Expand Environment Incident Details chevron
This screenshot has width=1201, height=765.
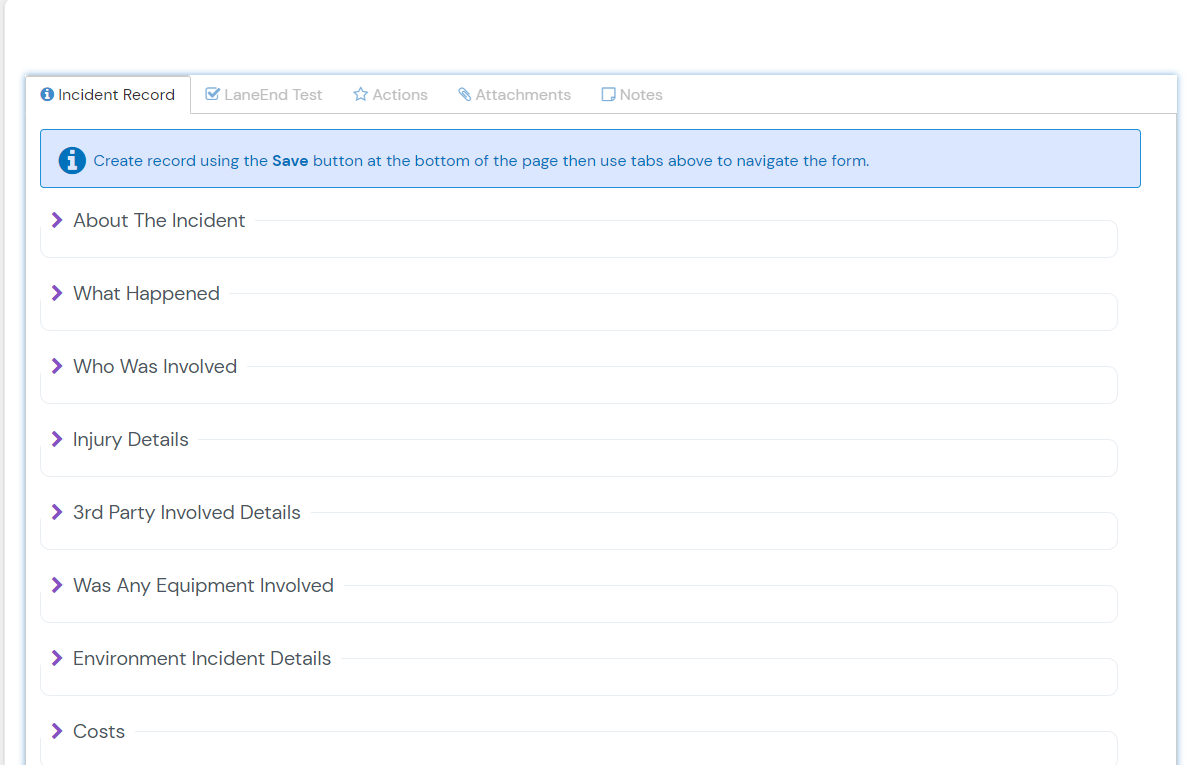click(57, 658)
